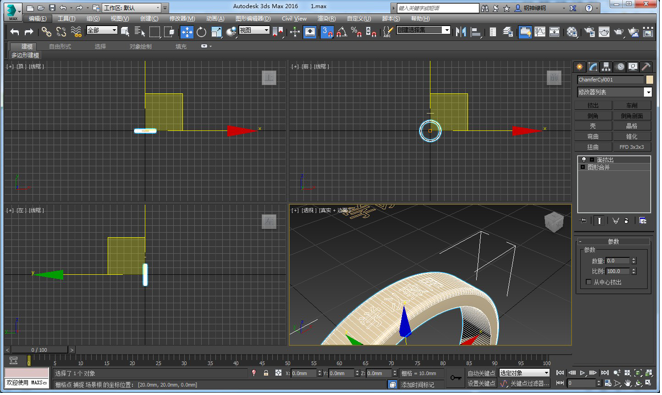Click the Mirror tool icon
This screenshot has height=395, width=662.
[461, 32]
